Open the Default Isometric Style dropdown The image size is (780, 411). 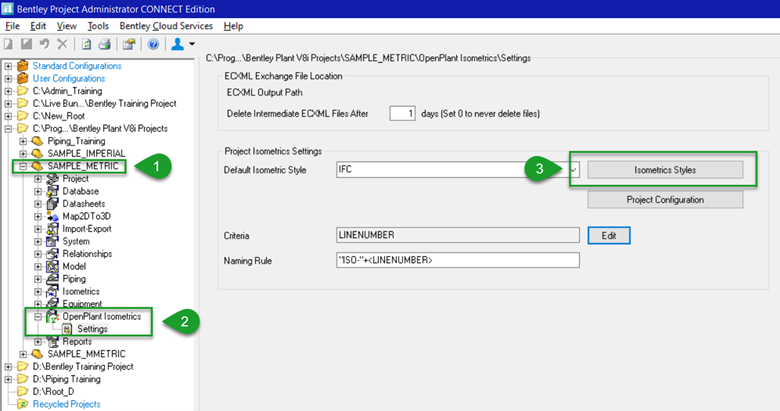(x=574, y=170)
